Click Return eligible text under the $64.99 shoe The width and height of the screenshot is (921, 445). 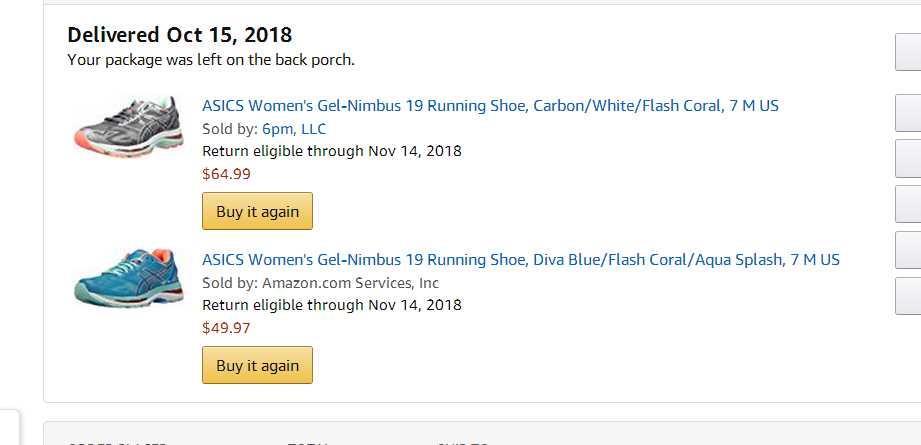(x=331, y=151)
